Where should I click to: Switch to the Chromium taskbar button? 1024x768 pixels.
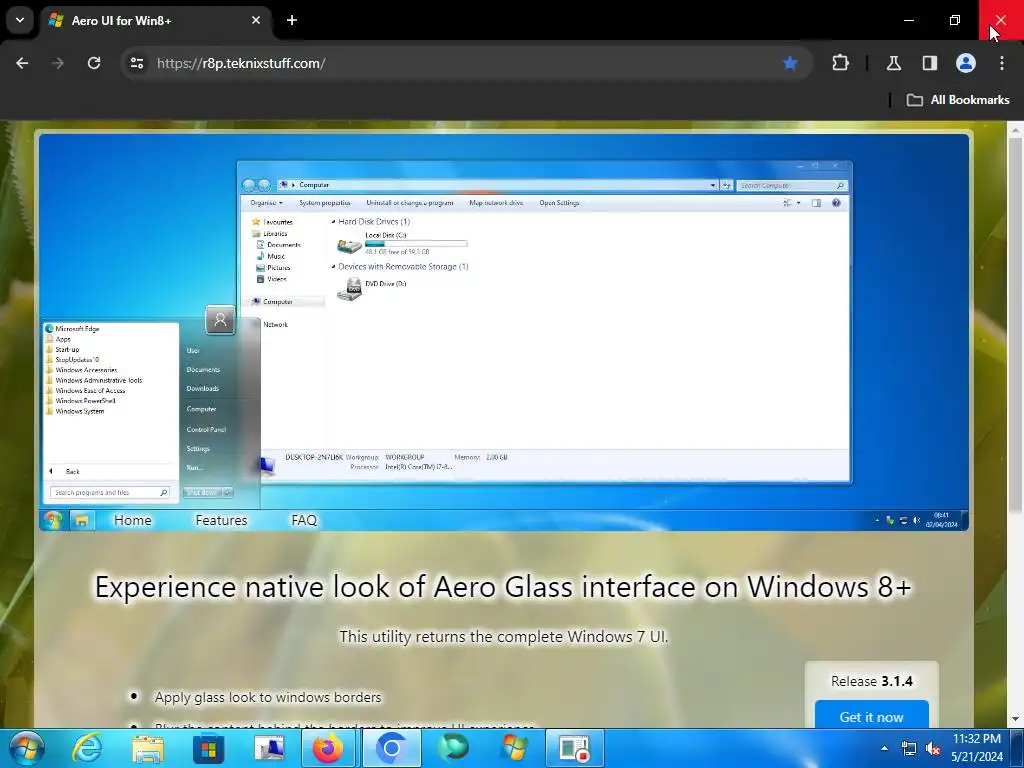pyautogui.click(x=391, y=748)
